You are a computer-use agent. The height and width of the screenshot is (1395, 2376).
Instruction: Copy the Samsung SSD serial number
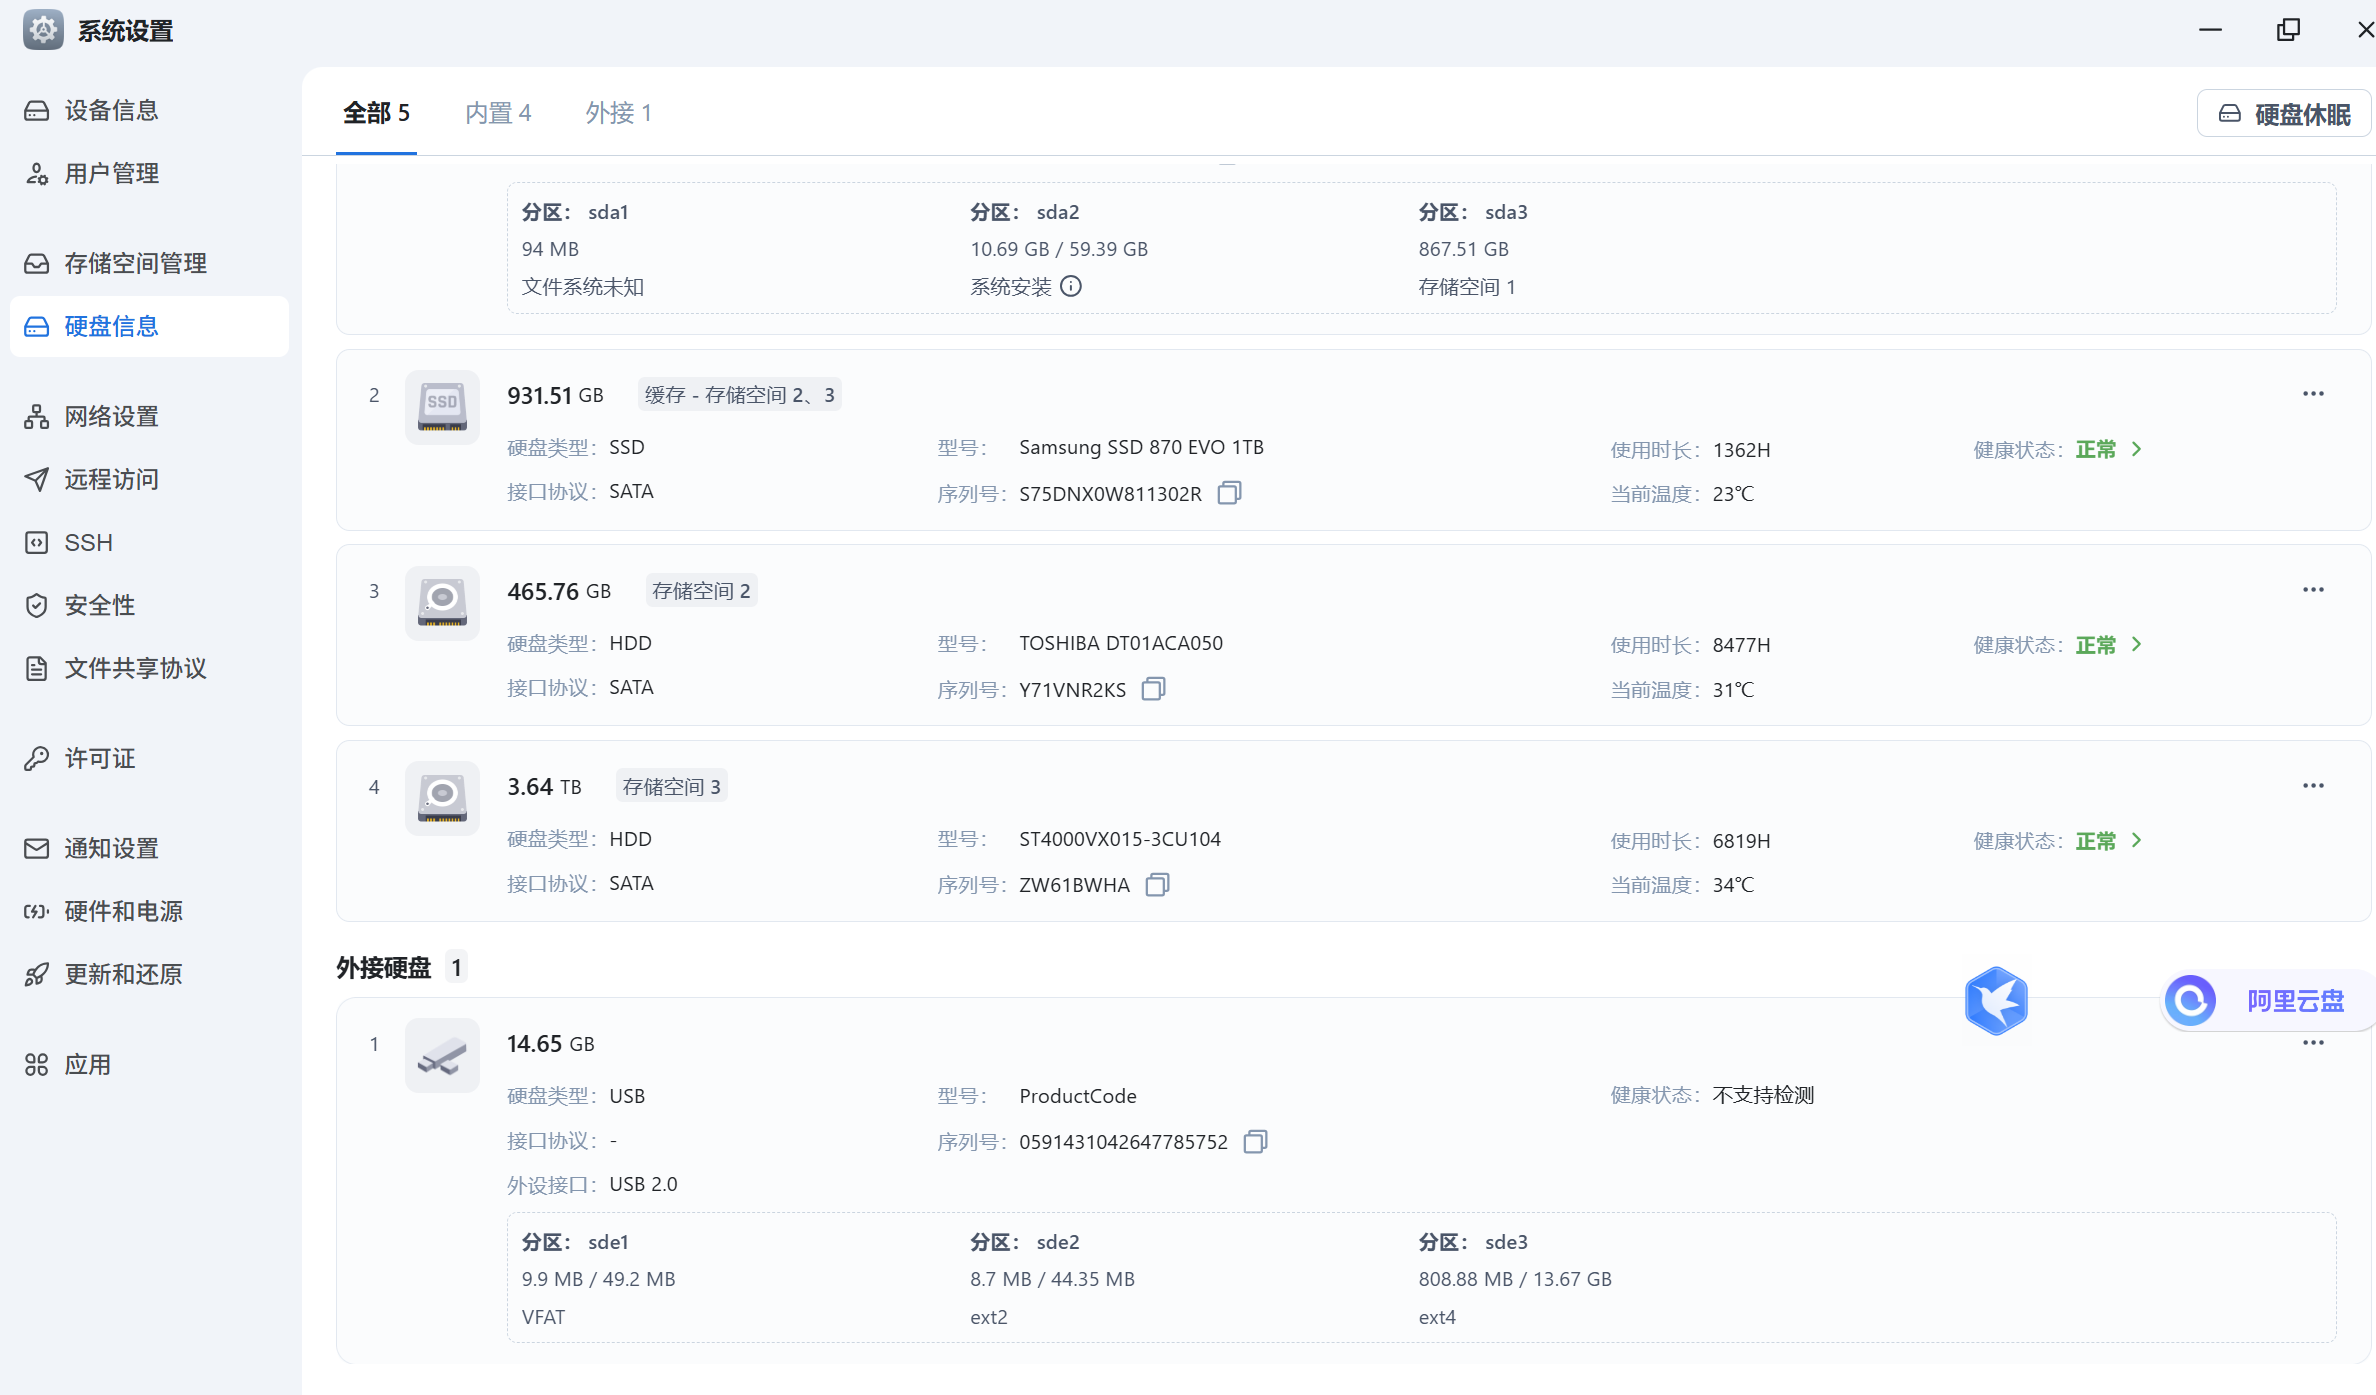point(1229,493)
